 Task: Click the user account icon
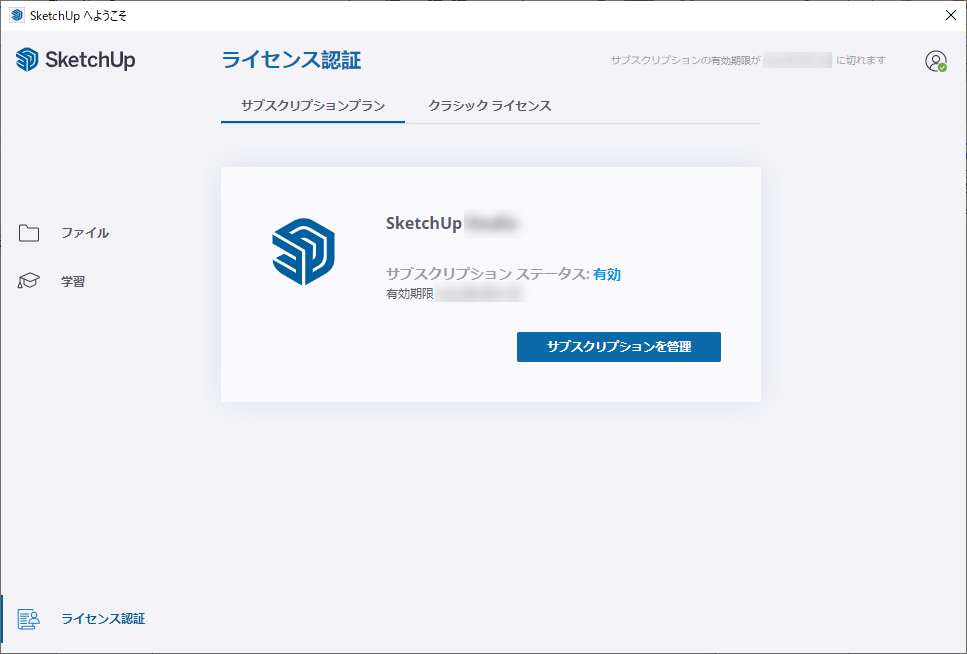(935, 61)
